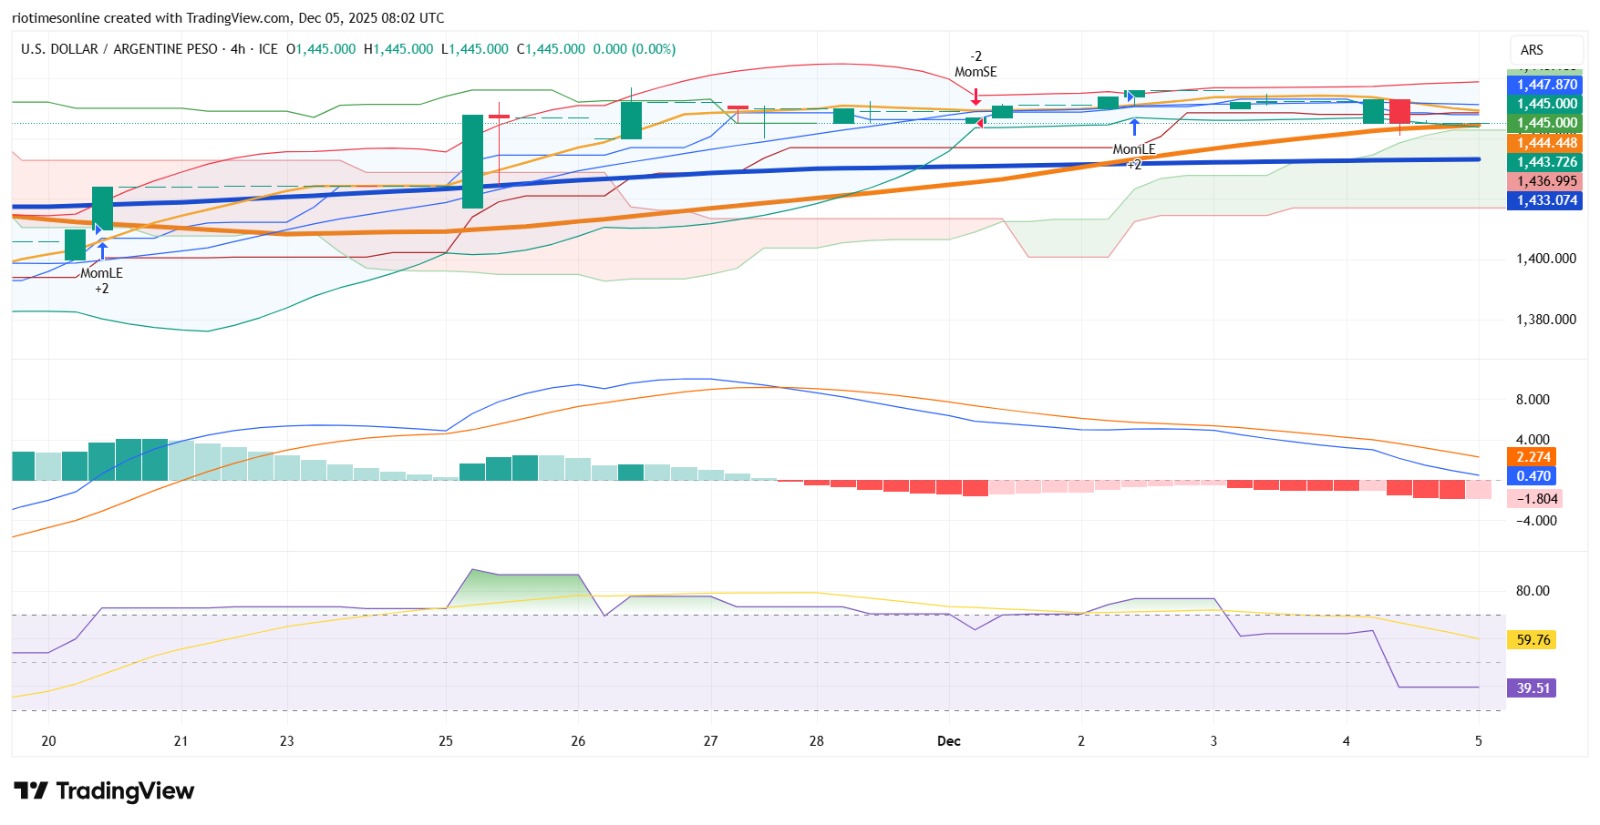Click the high value H1,445.000
This screenshot has width=1600, height=825.
click(398, 49)
